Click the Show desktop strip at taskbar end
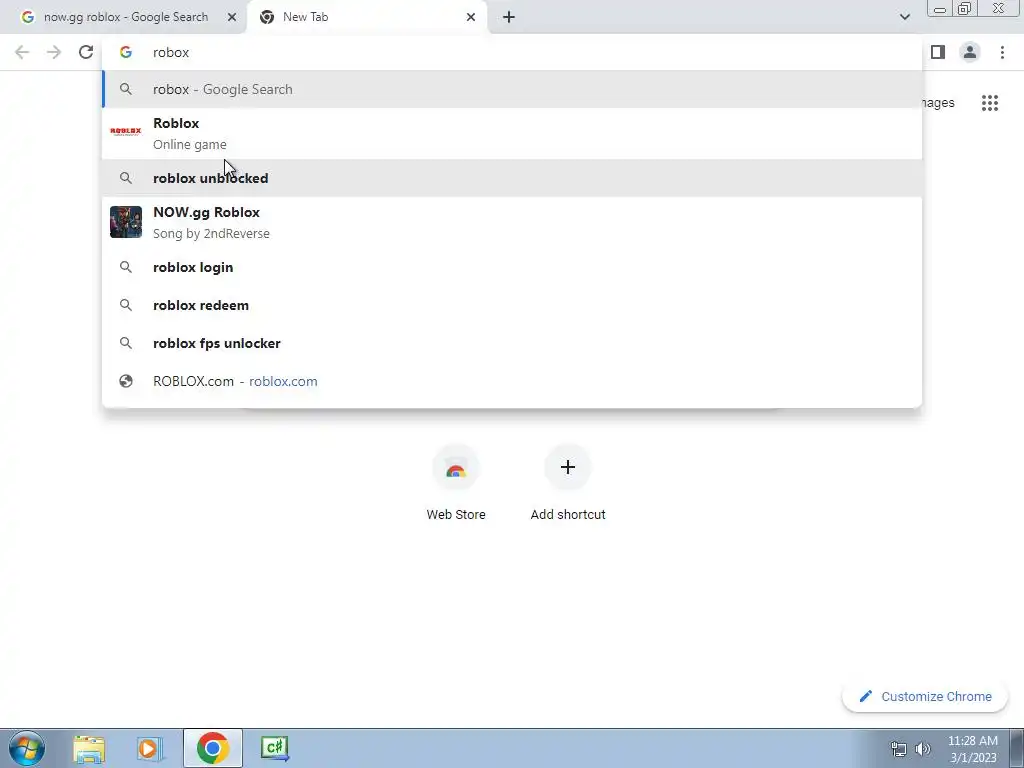This screenshot has width=1024, height=768. (1017, 748)
